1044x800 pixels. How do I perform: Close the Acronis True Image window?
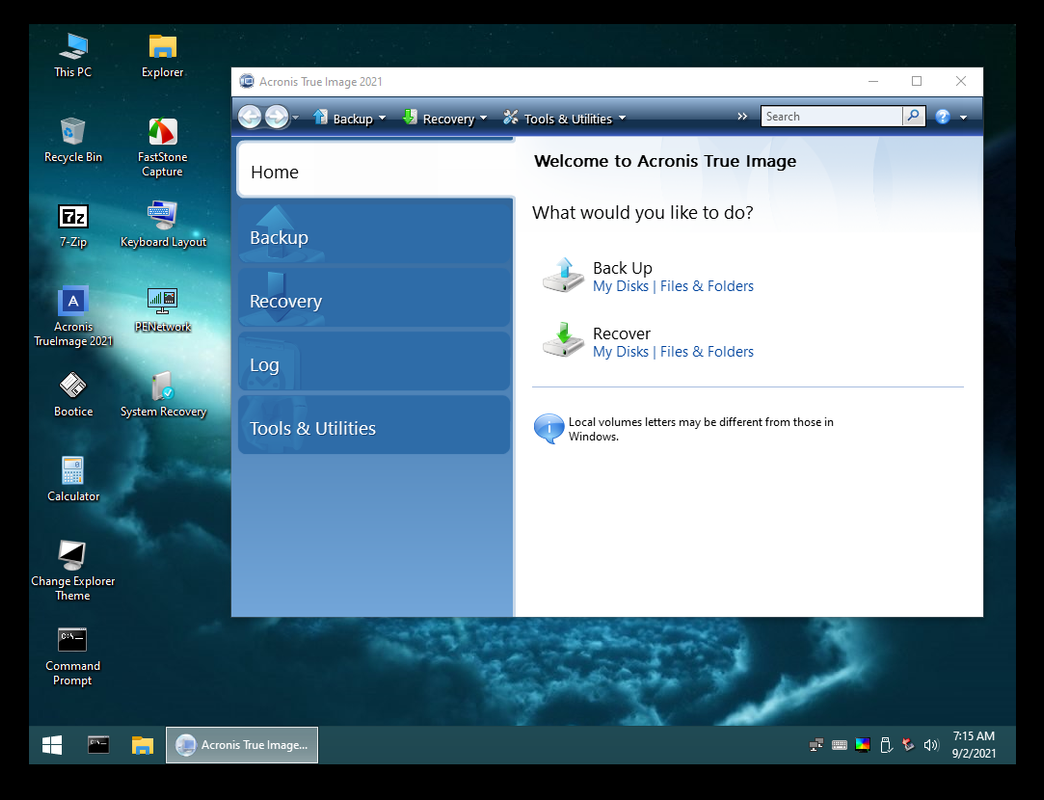tap(961, 81)
